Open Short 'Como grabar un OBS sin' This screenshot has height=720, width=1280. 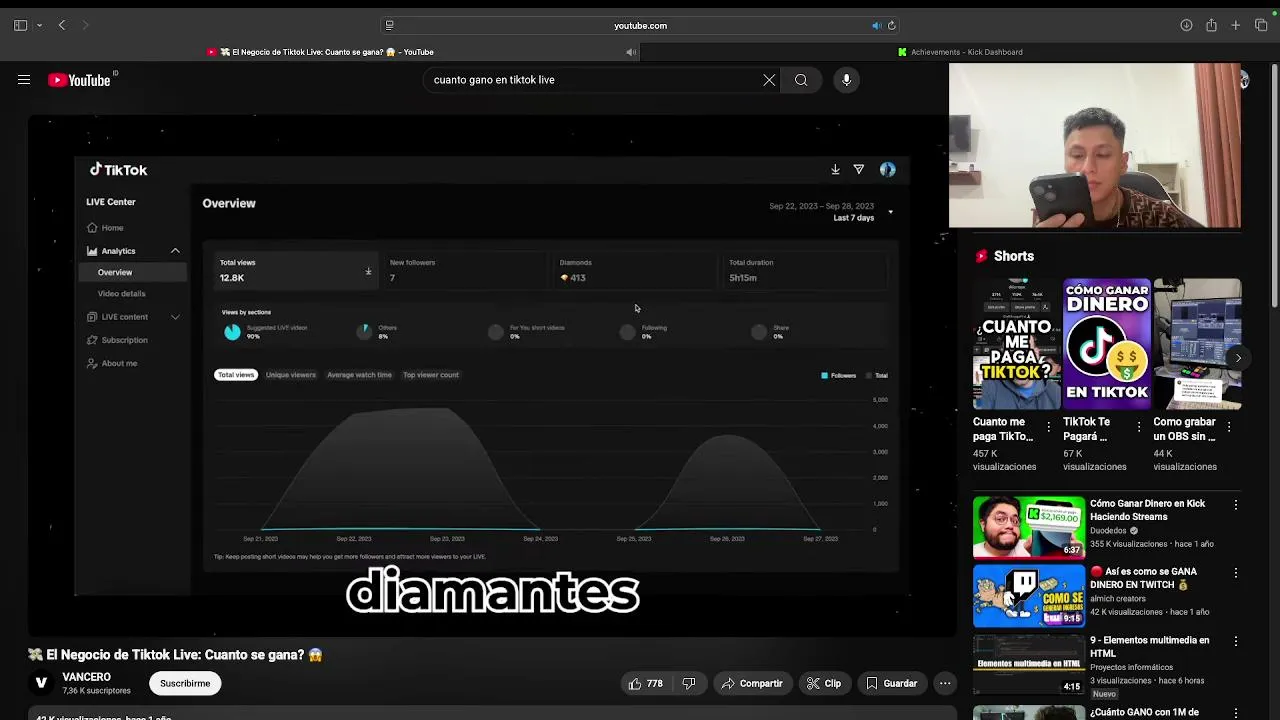(1197, 345)
